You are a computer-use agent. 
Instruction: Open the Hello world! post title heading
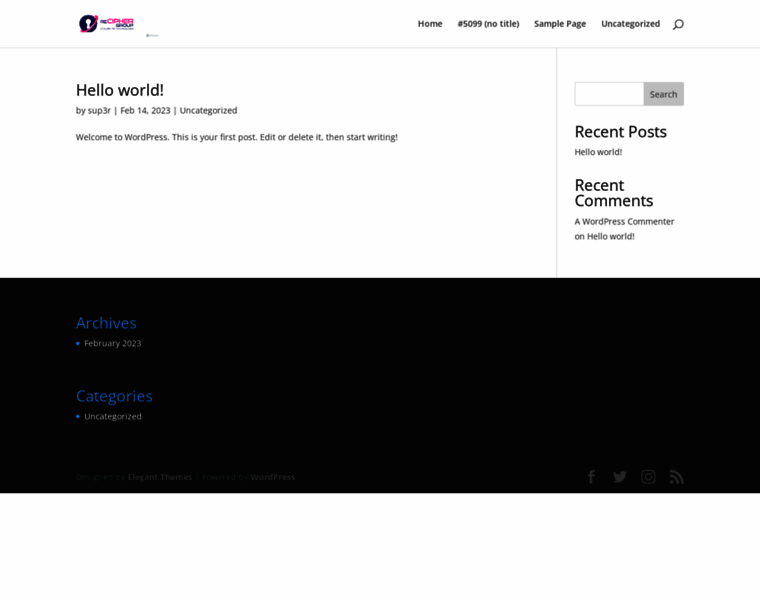(119, 90)
